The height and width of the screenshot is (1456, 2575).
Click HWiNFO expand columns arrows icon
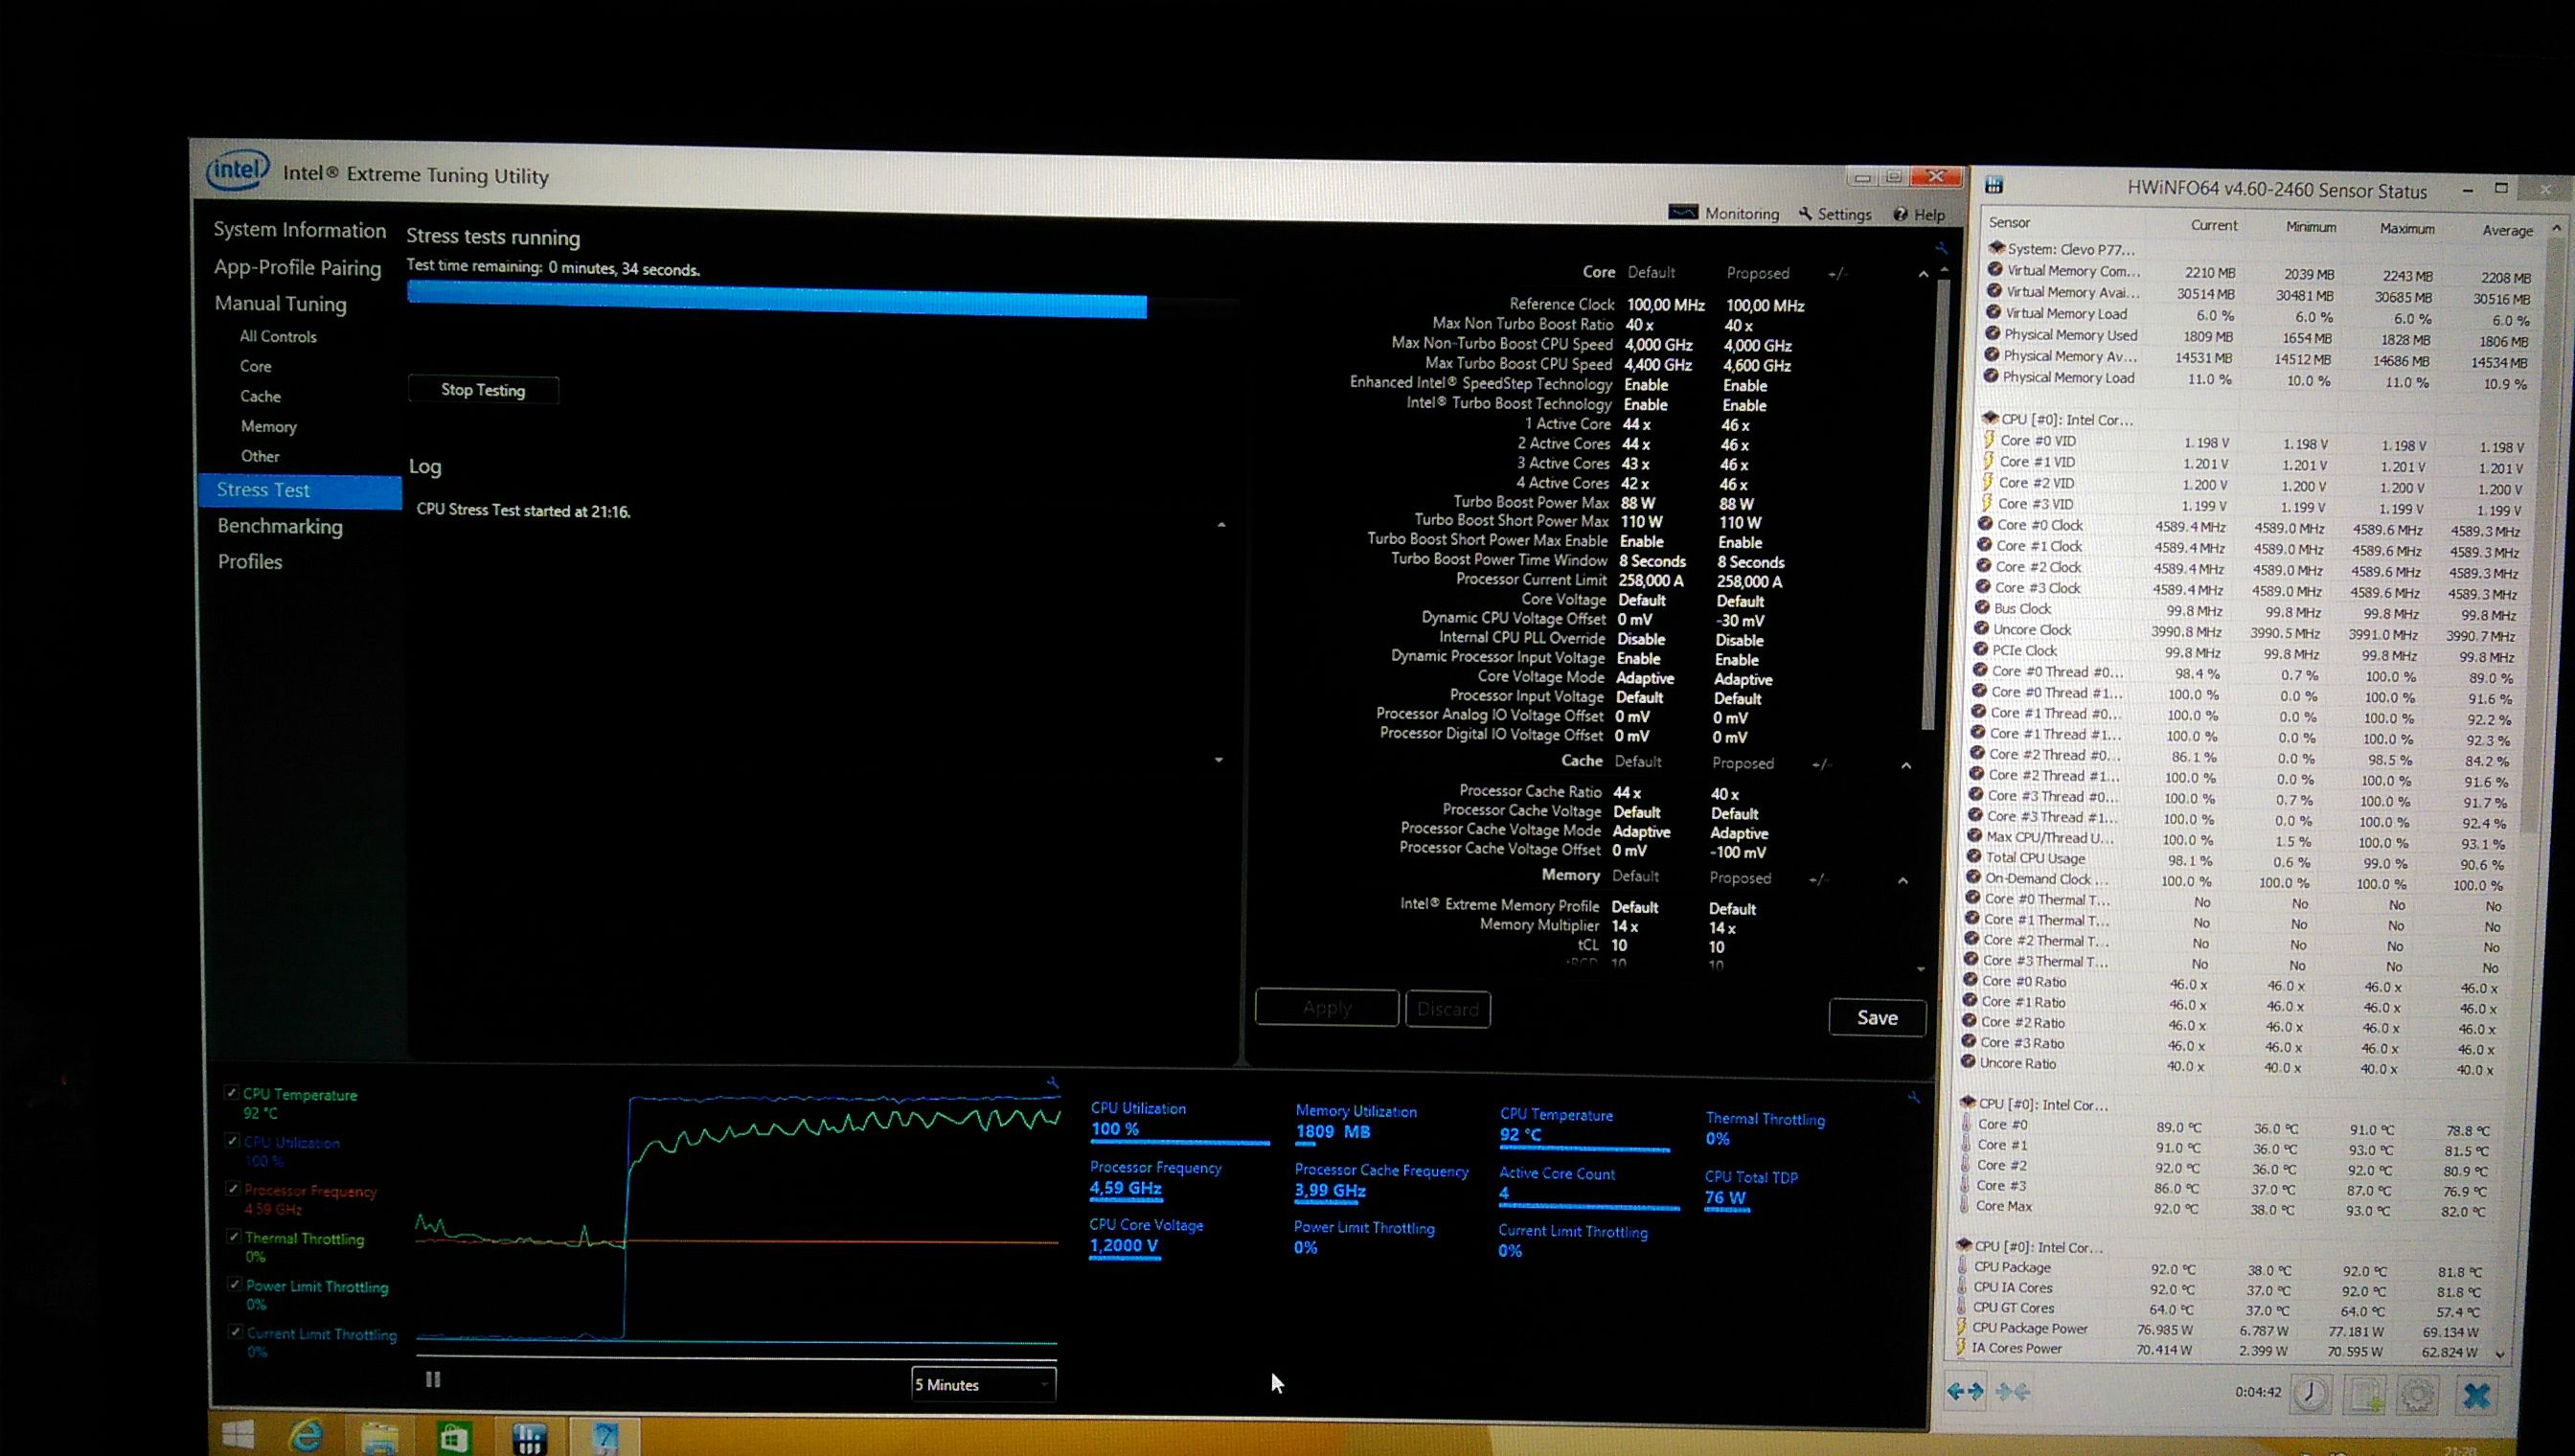[1965, 1391]
